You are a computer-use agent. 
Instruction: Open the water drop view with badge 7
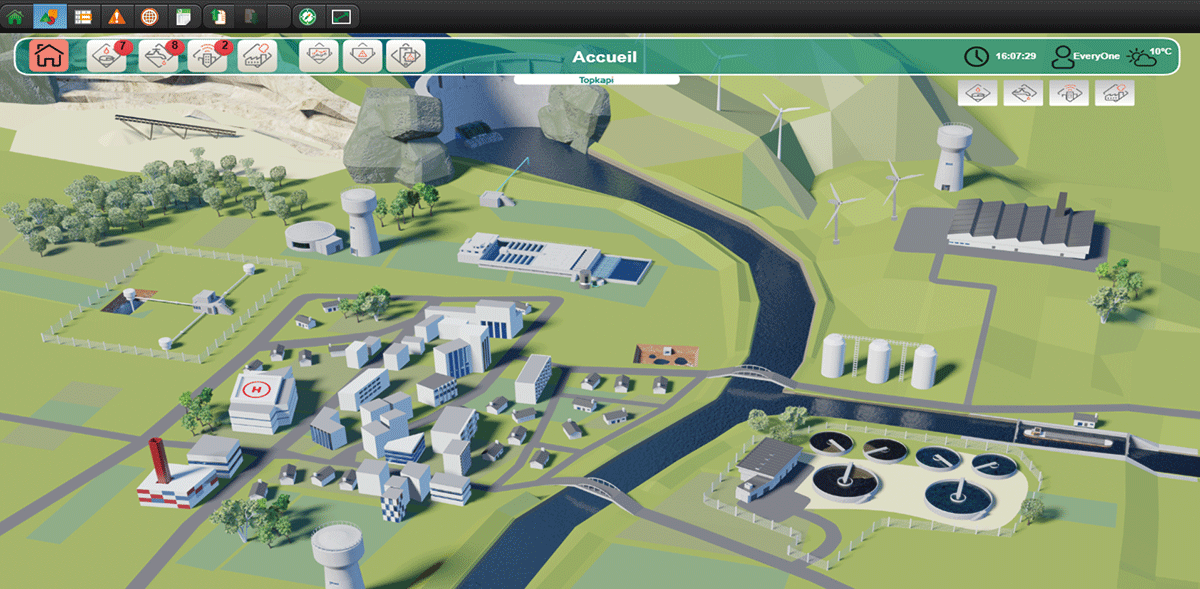pyautogui.click(x=108, y=56)
